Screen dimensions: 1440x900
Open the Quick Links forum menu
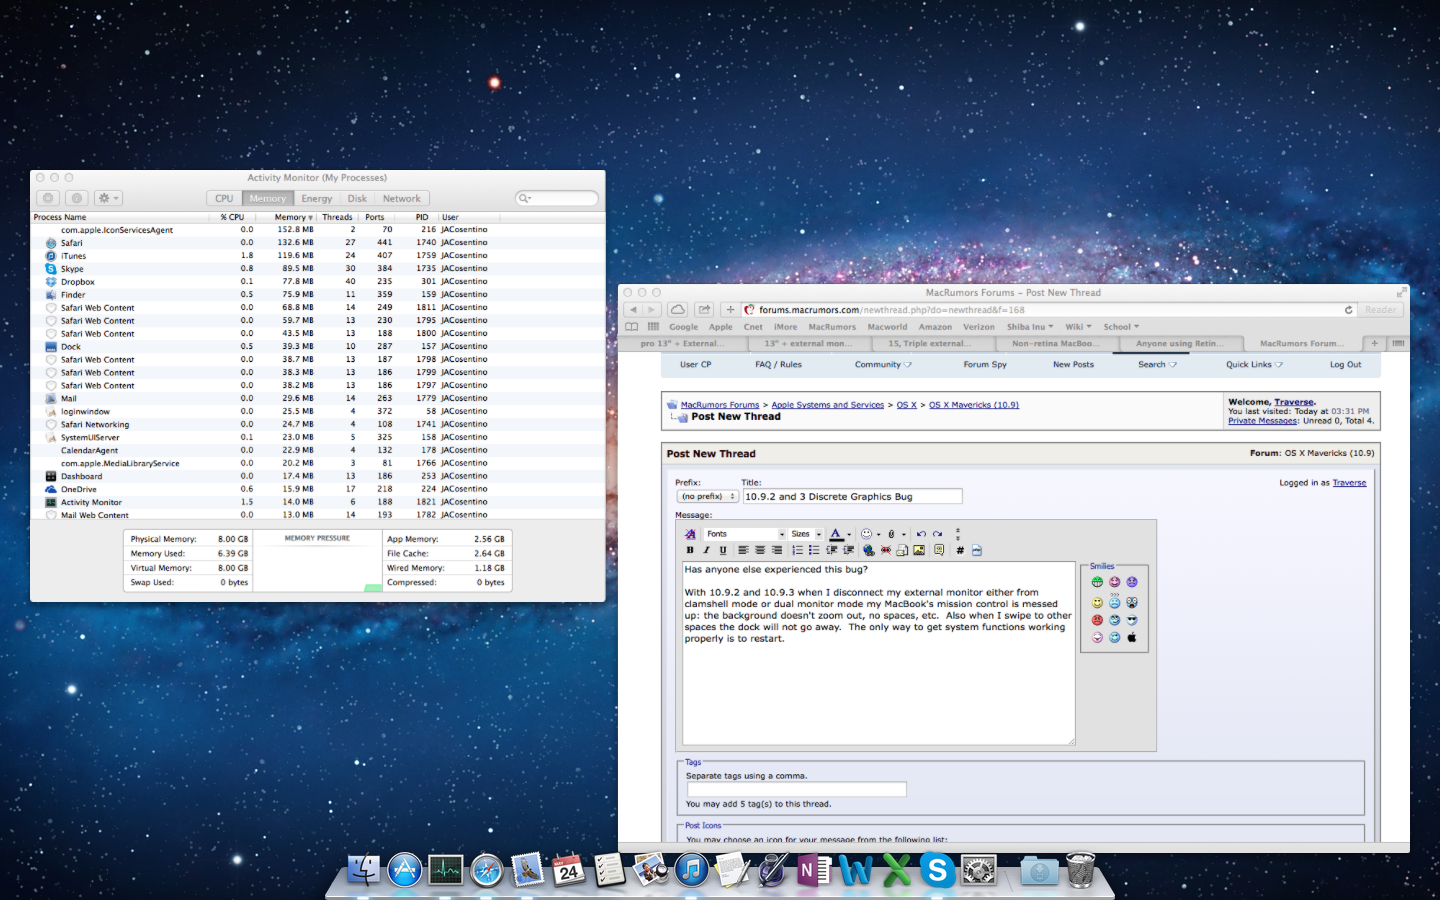[1254, 365]
